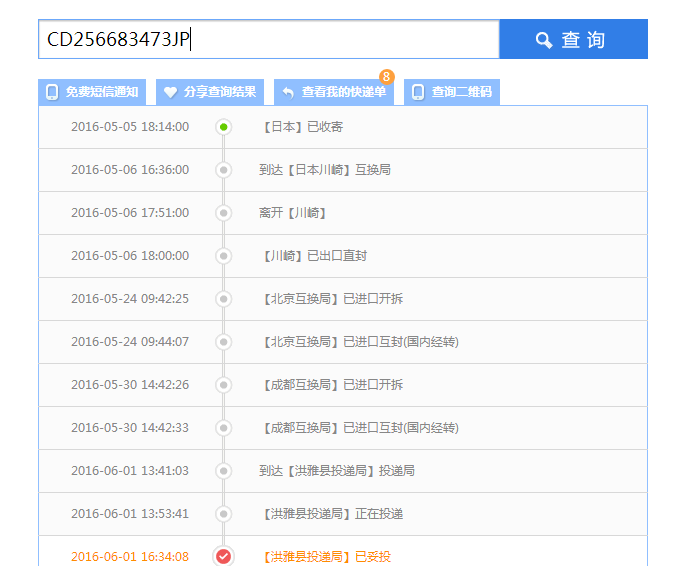Click the magnifier icon in 查询 button
Screen dimensions: 687x566
point(544,40)
